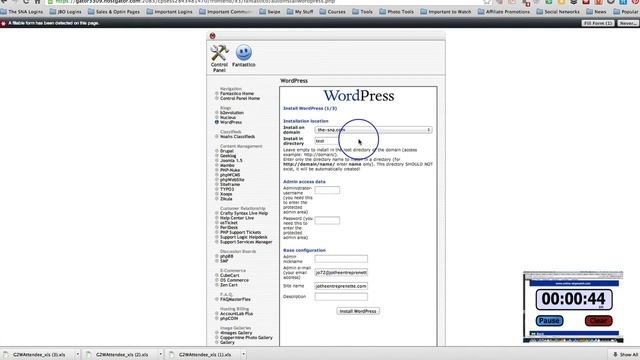Viewport: 640px width, 360px height.
Task: Open Joomla 1.5 installer link
Action: (x=231, y=161)
